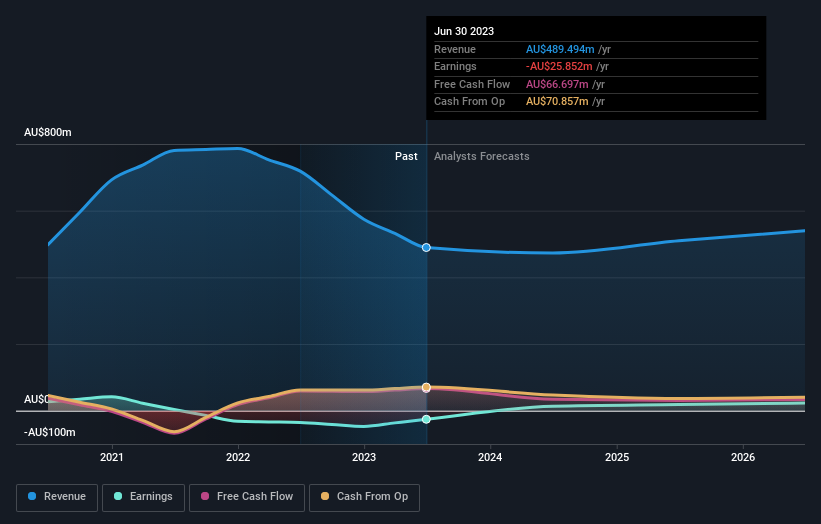Select the orange Cash From Op data point
The width and height of the screenshot is (821, 524).
(426, 387)
